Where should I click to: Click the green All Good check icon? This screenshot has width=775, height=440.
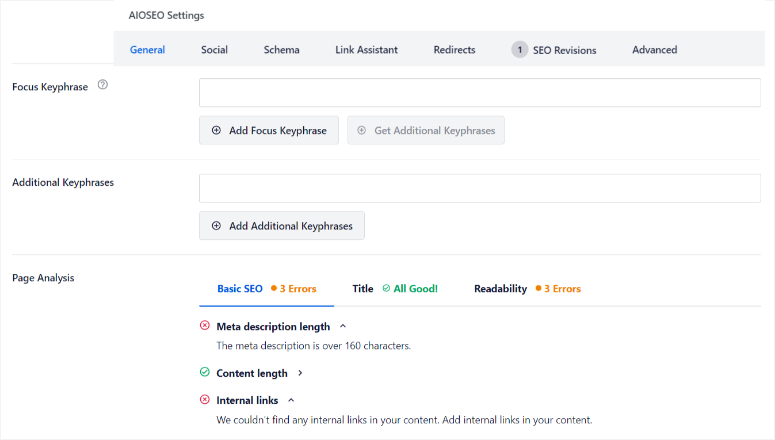pos(386,289)
